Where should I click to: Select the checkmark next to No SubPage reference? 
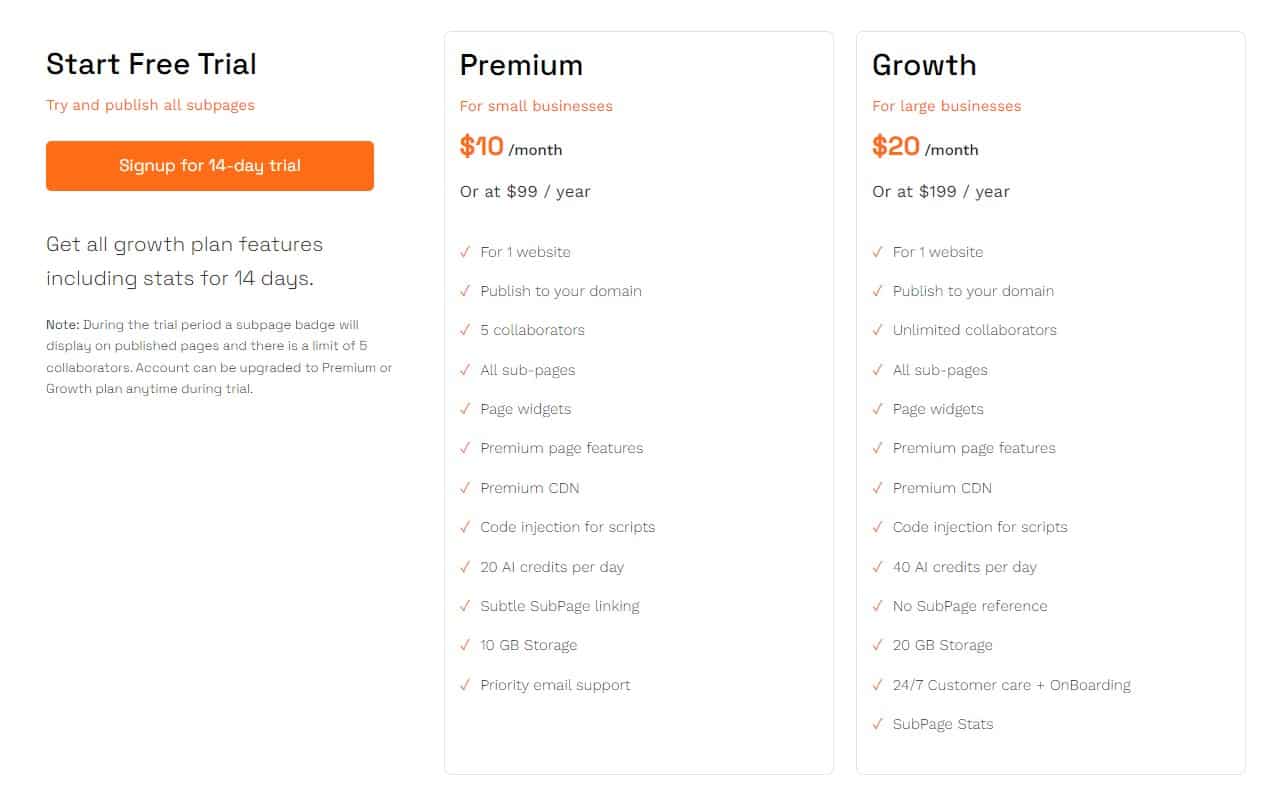click(879, 606)
